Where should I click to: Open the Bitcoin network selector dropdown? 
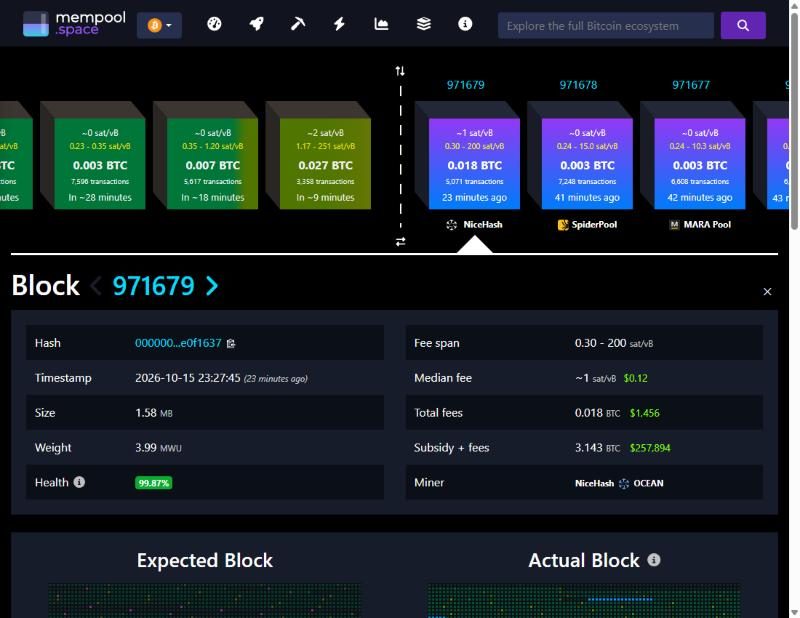pyautogui.click(x=159, y=25)
